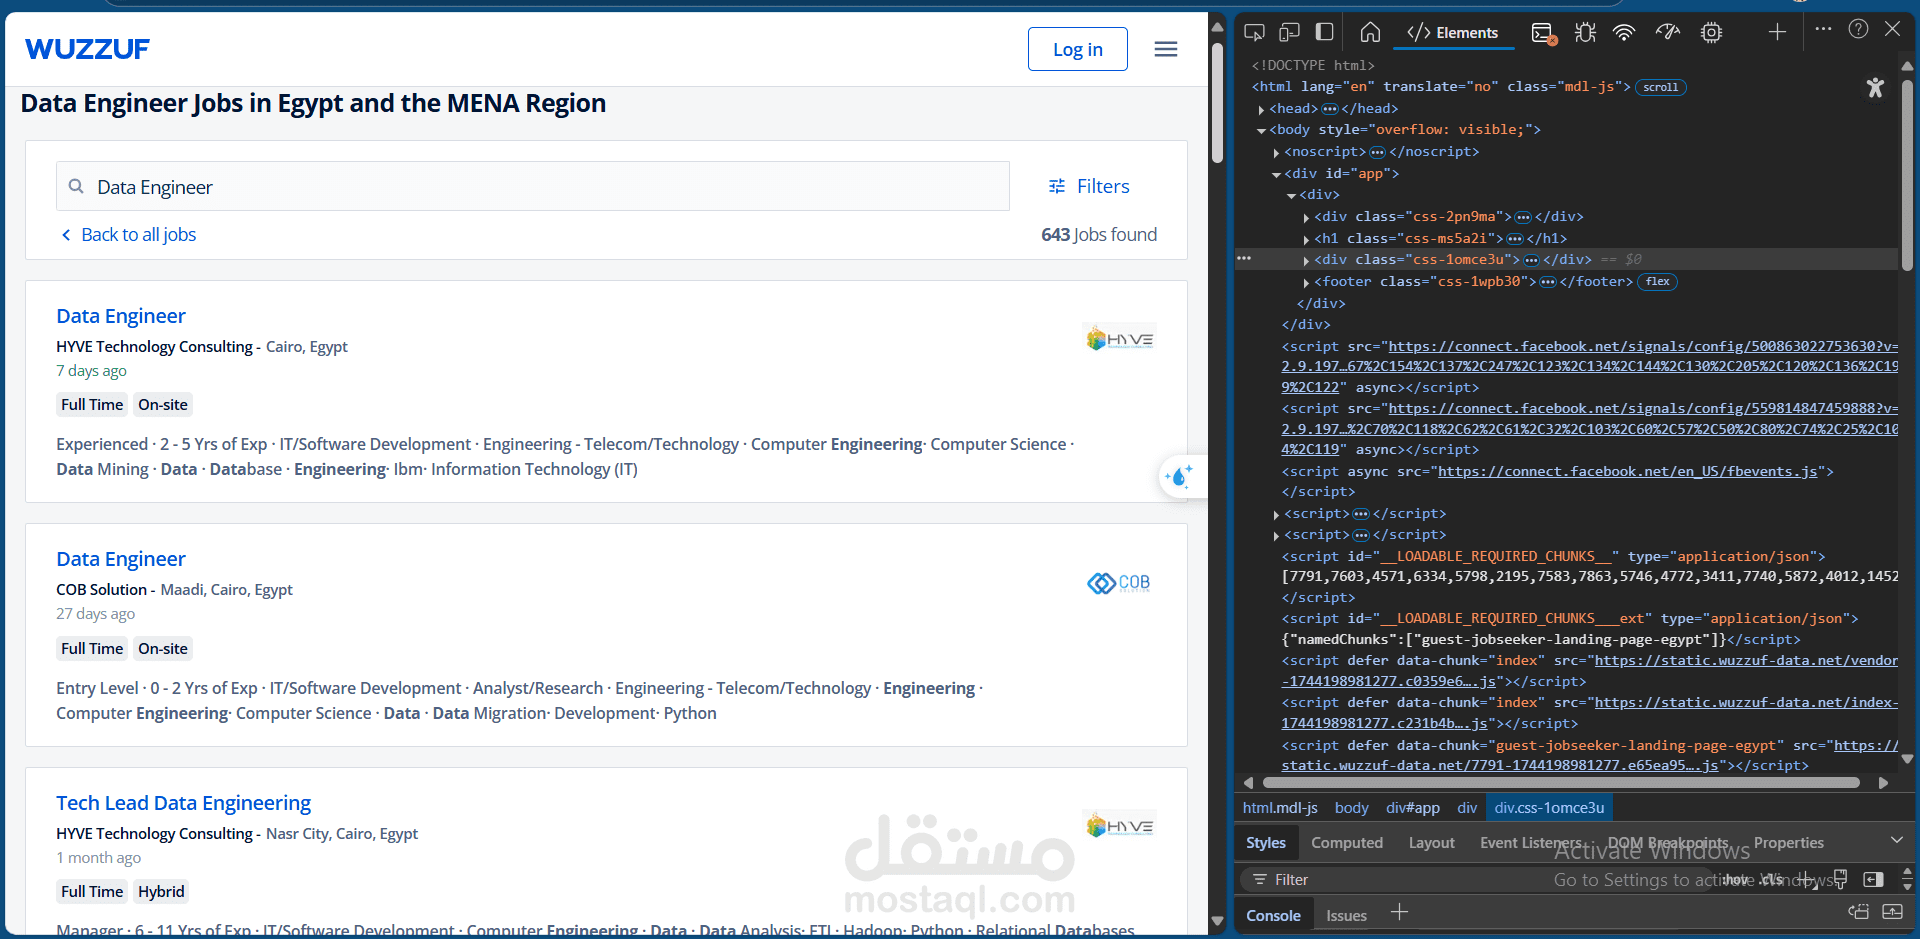The width and height of the screenshot is (1920, 939).
Task: Click the Log in button
Action: point(1077,49)
